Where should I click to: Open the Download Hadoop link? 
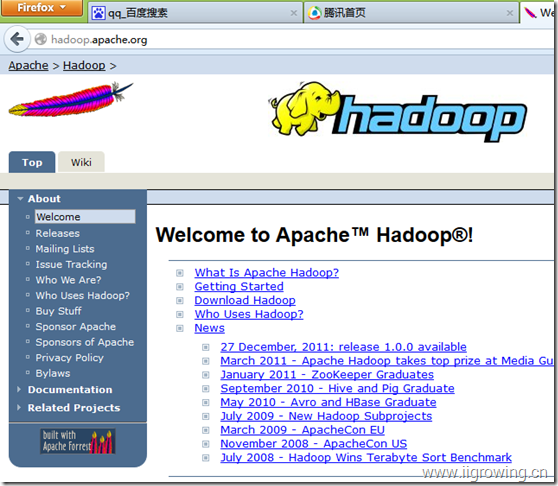click(x=245, y=300)
